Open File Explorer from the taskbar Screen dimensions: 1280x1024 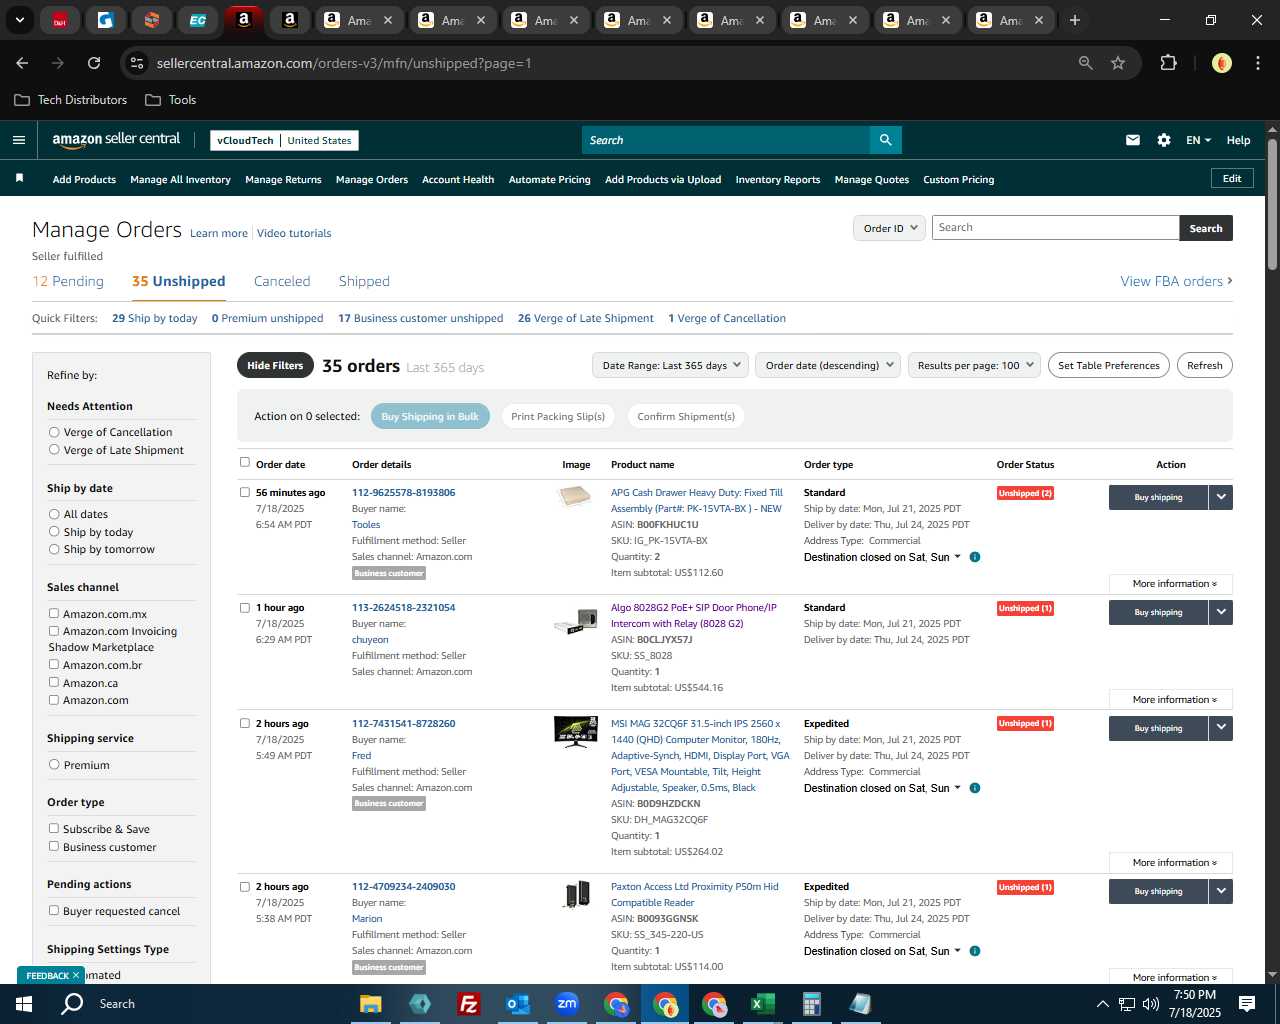coord(371,1004)
